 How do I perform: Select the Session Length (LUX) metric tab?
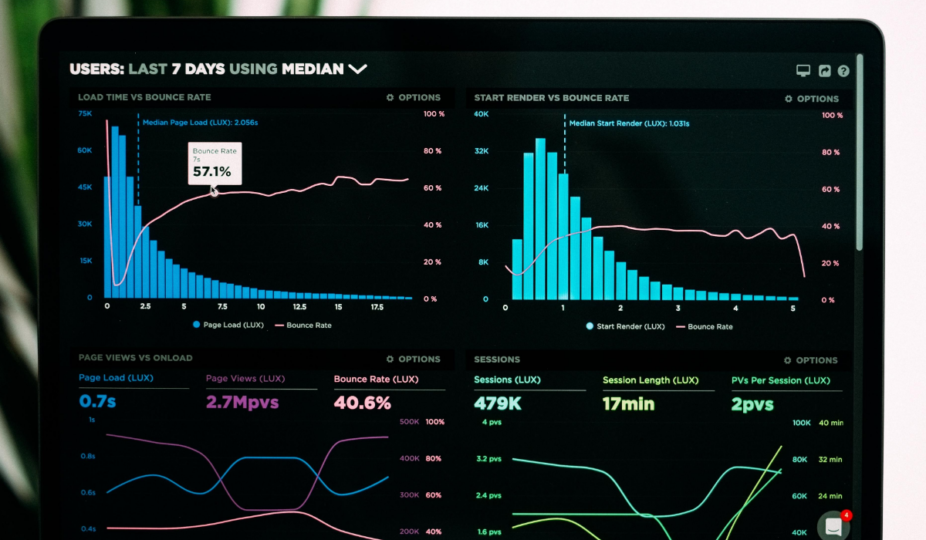[x=650, y=381]
